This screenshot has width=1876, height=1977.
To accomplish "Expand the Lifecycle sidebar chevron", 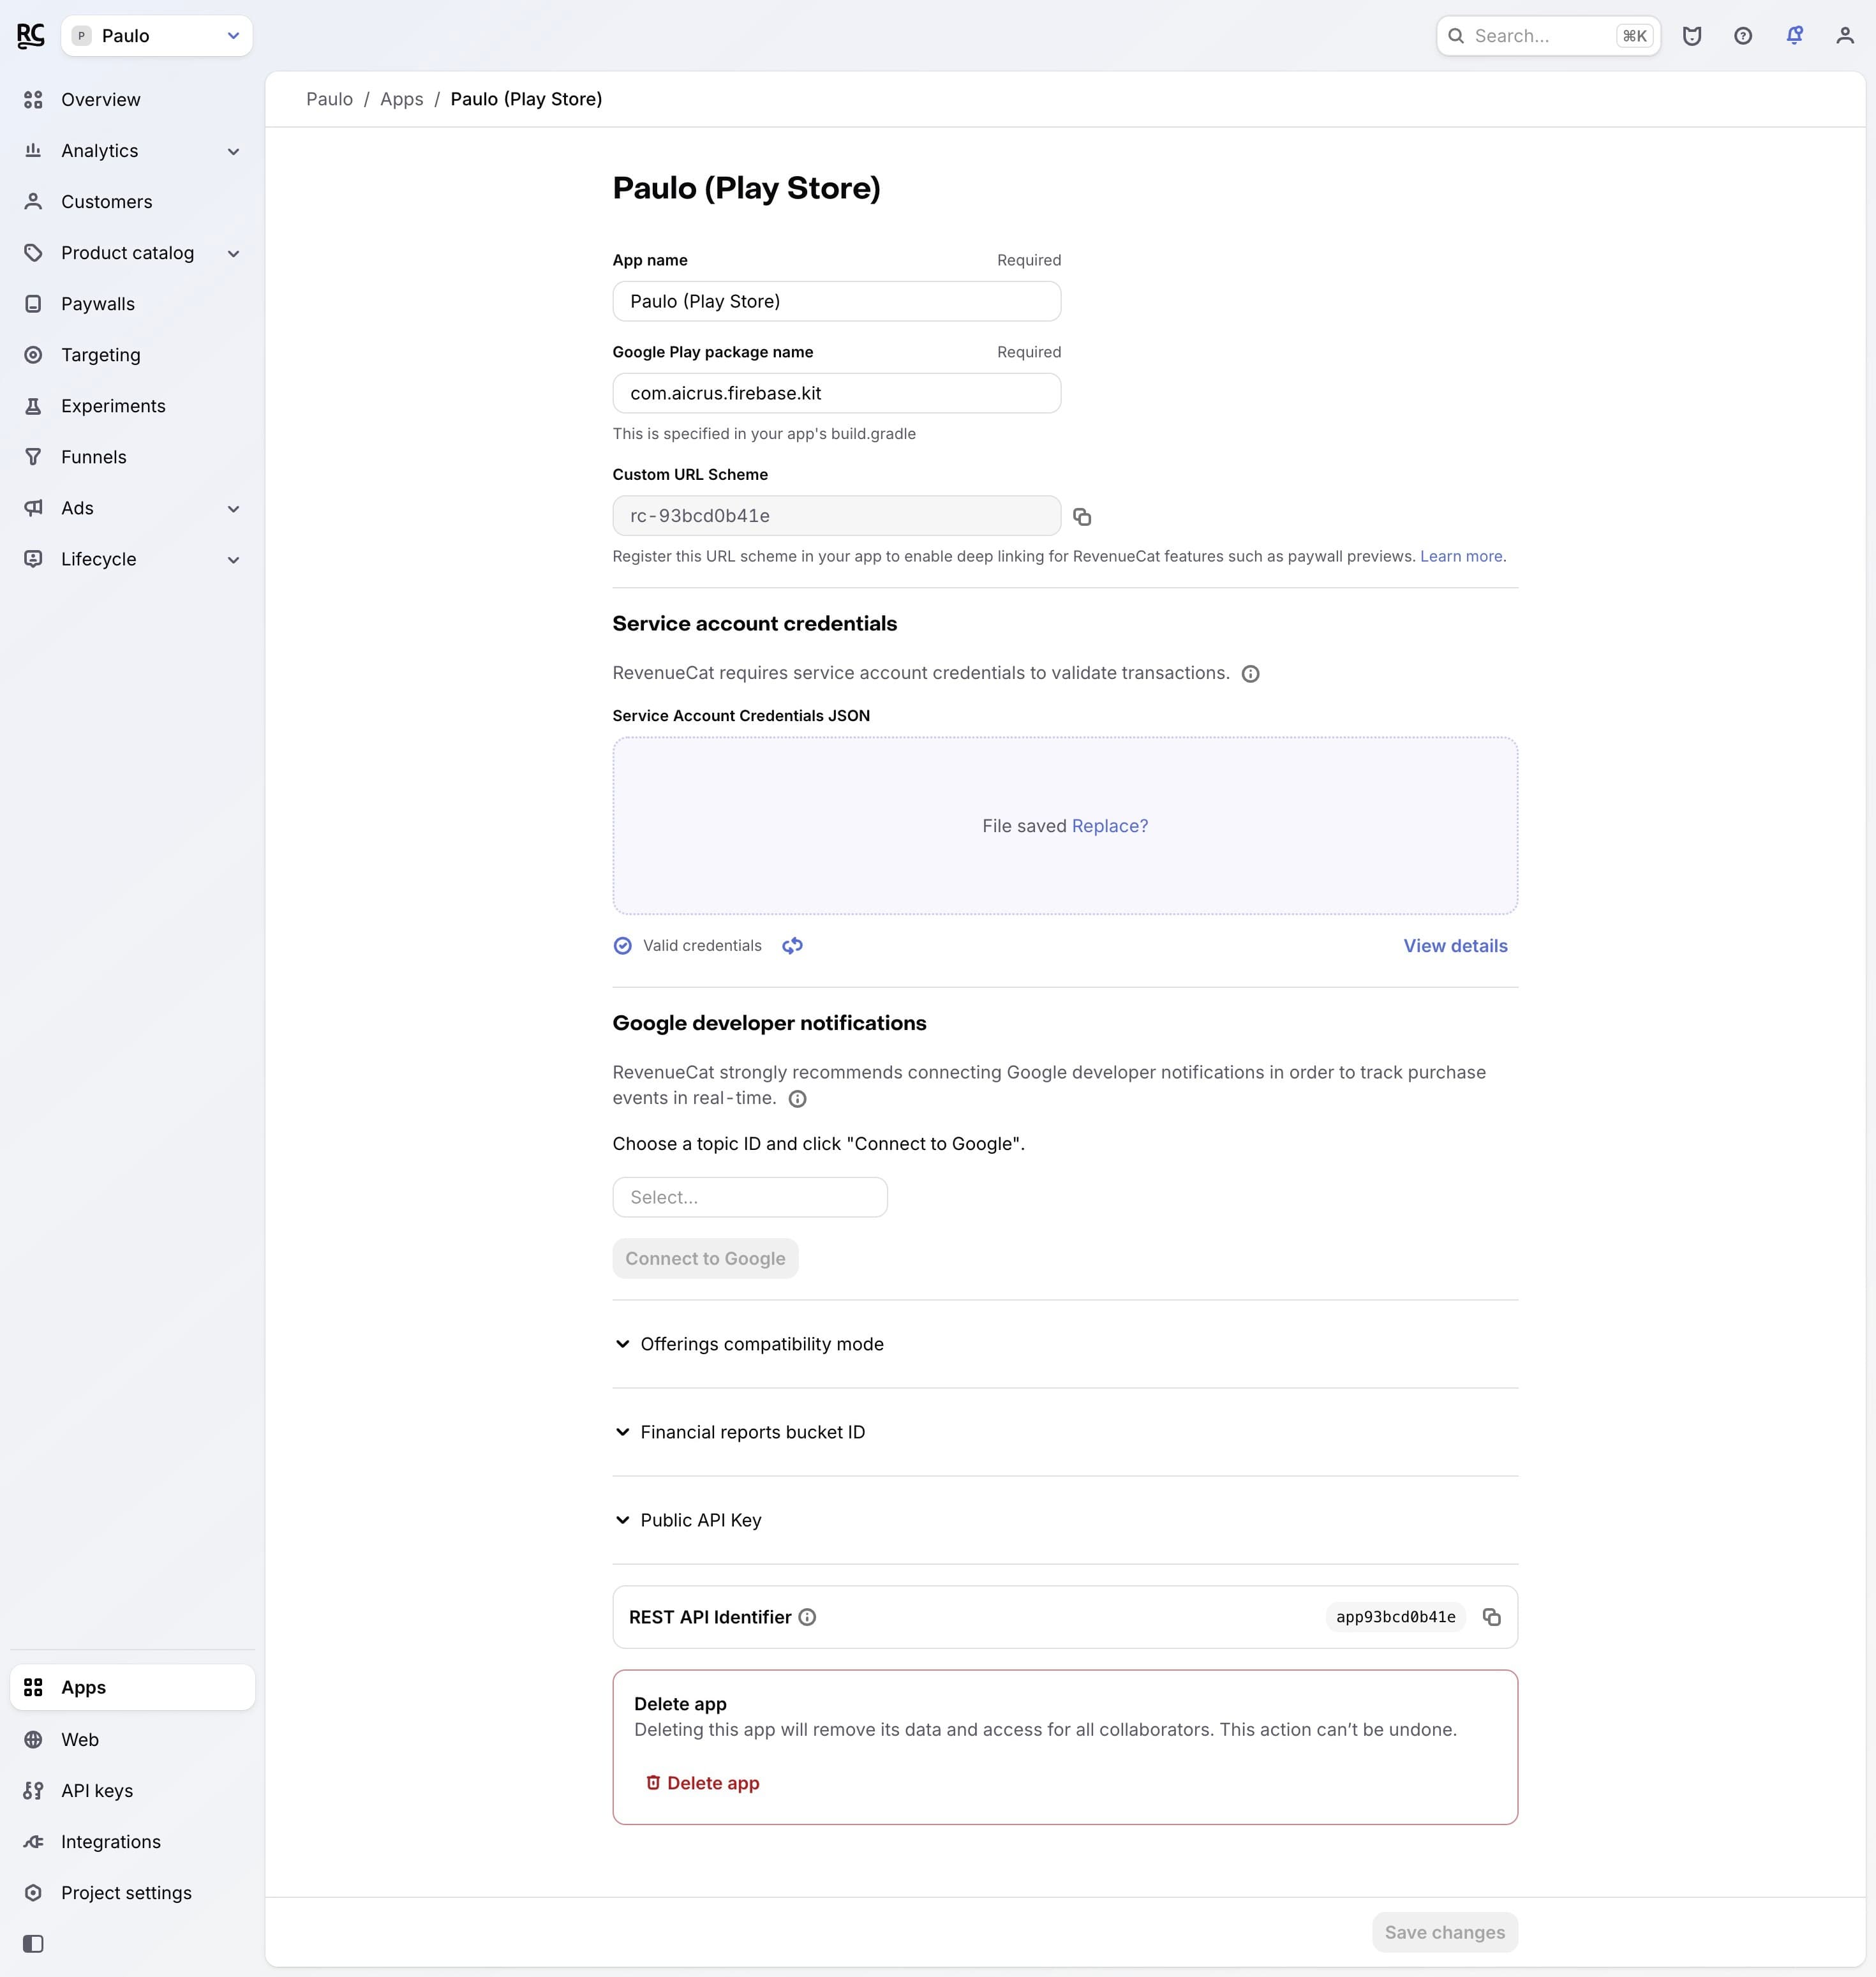I will (233, 560).
